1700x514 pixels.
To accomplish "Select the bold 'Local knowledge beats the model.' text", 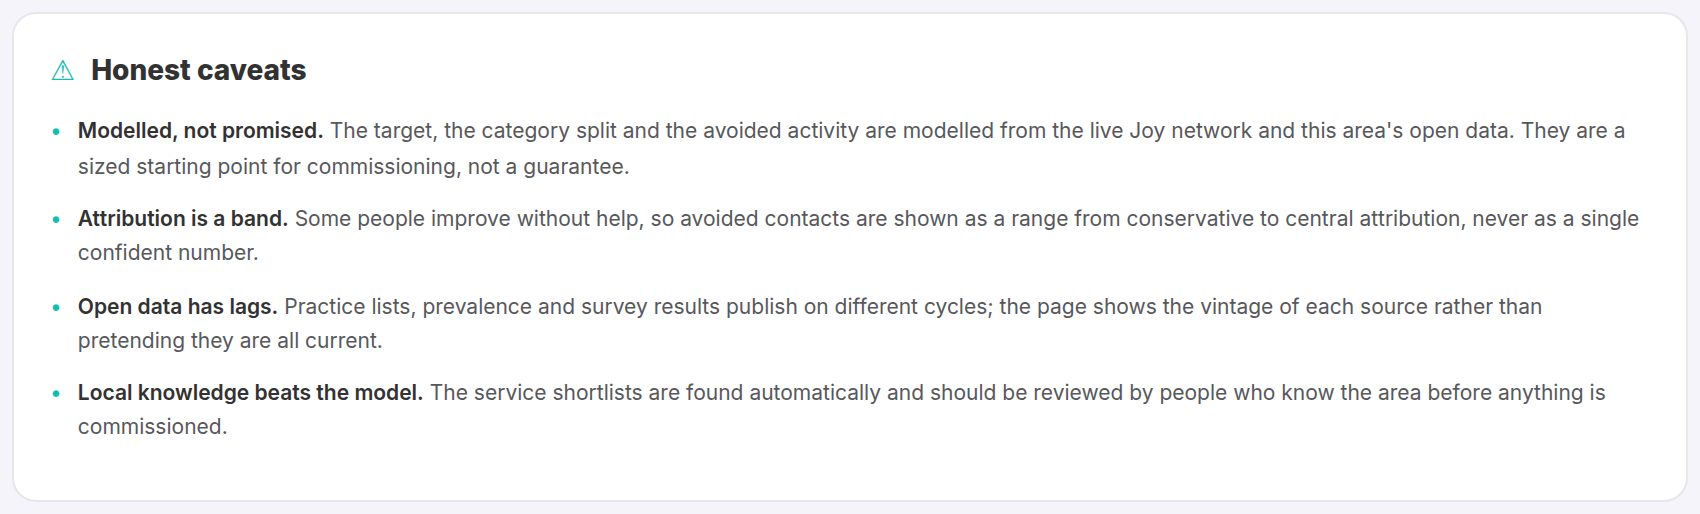I will 250,393.
